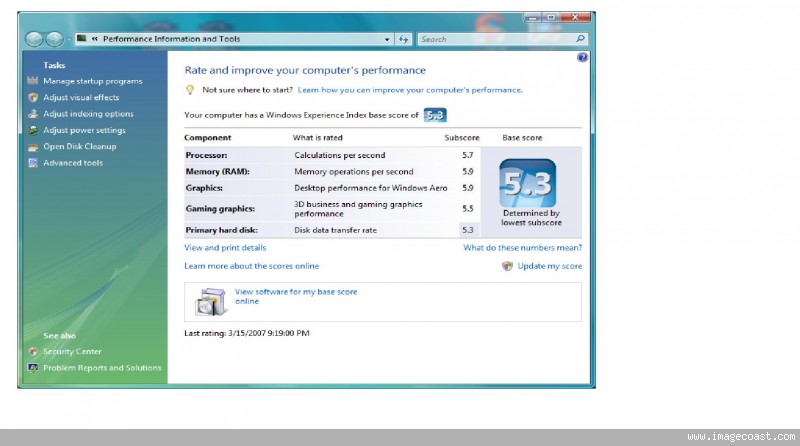Screen dimensions: 800x446
Task: Click the Advanced tools icon
Action: pyautogui.click(x=33, y=163)
